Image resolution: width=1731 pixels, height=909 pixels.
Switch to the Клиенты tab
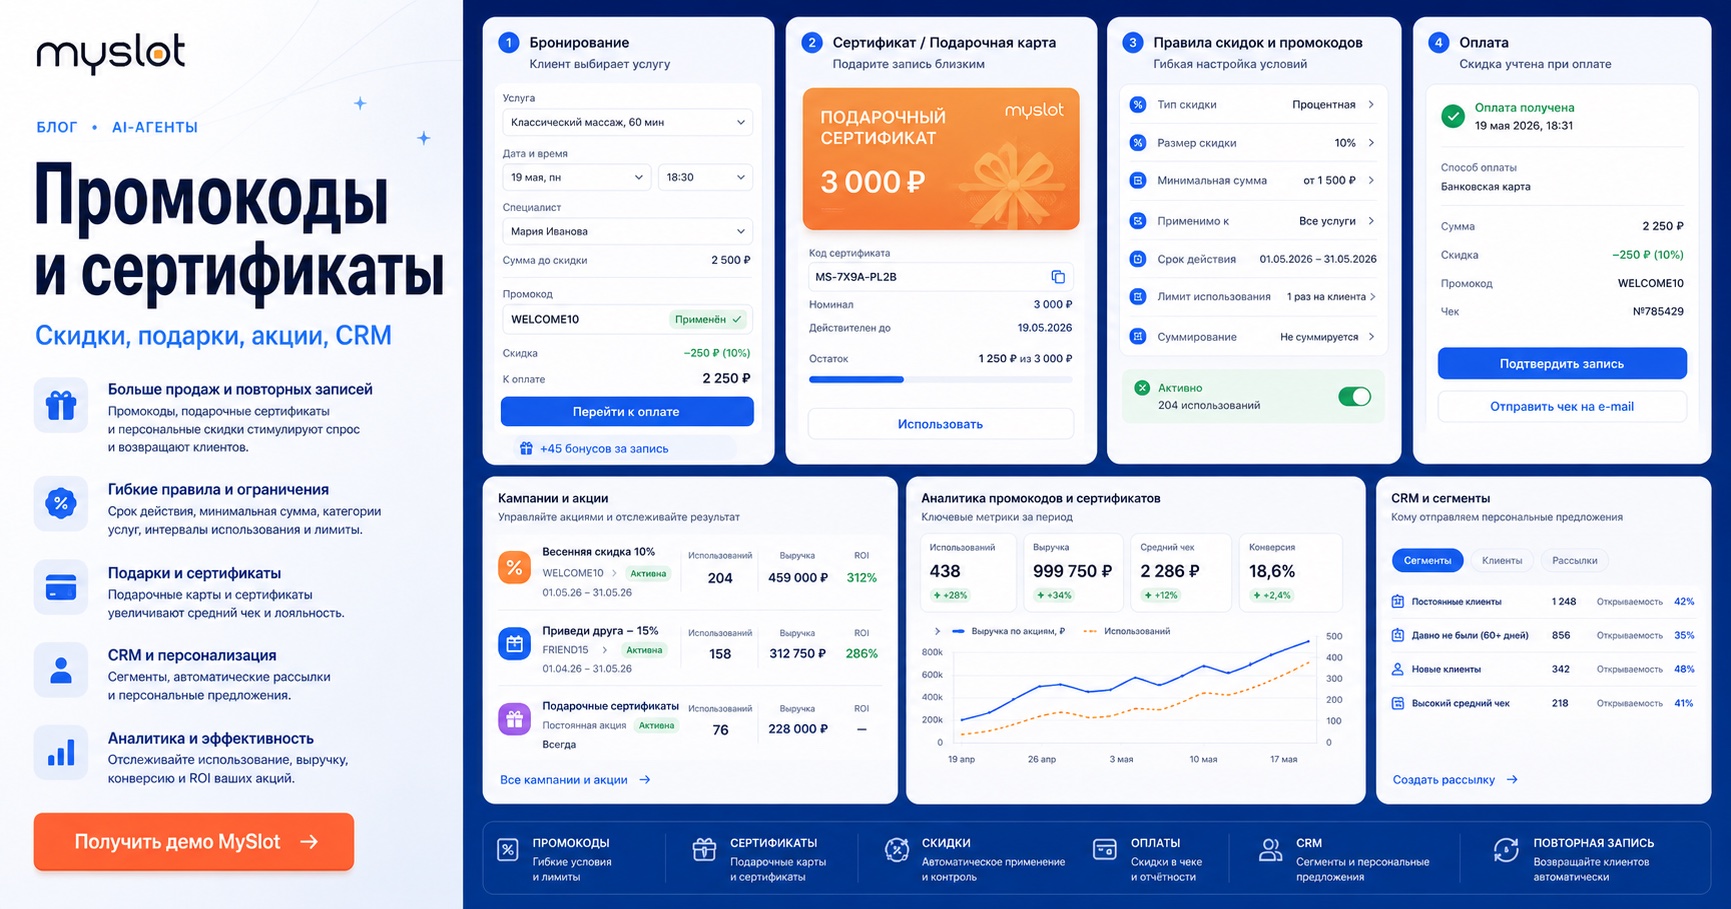pos(1501,561)
